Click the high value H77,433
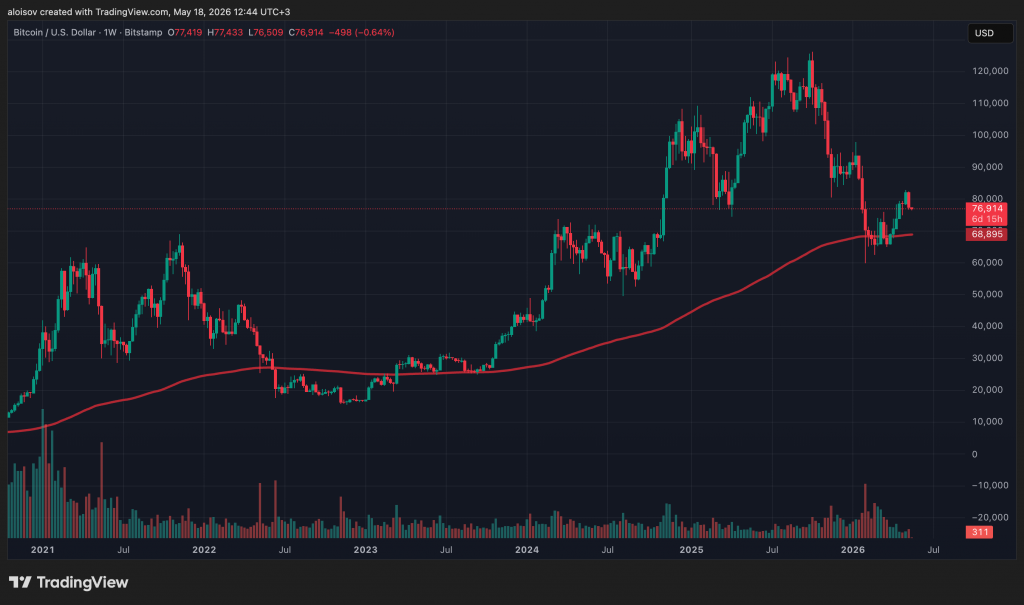The width and height of the screenshot is (1024, 605). (x=225, y=32)
